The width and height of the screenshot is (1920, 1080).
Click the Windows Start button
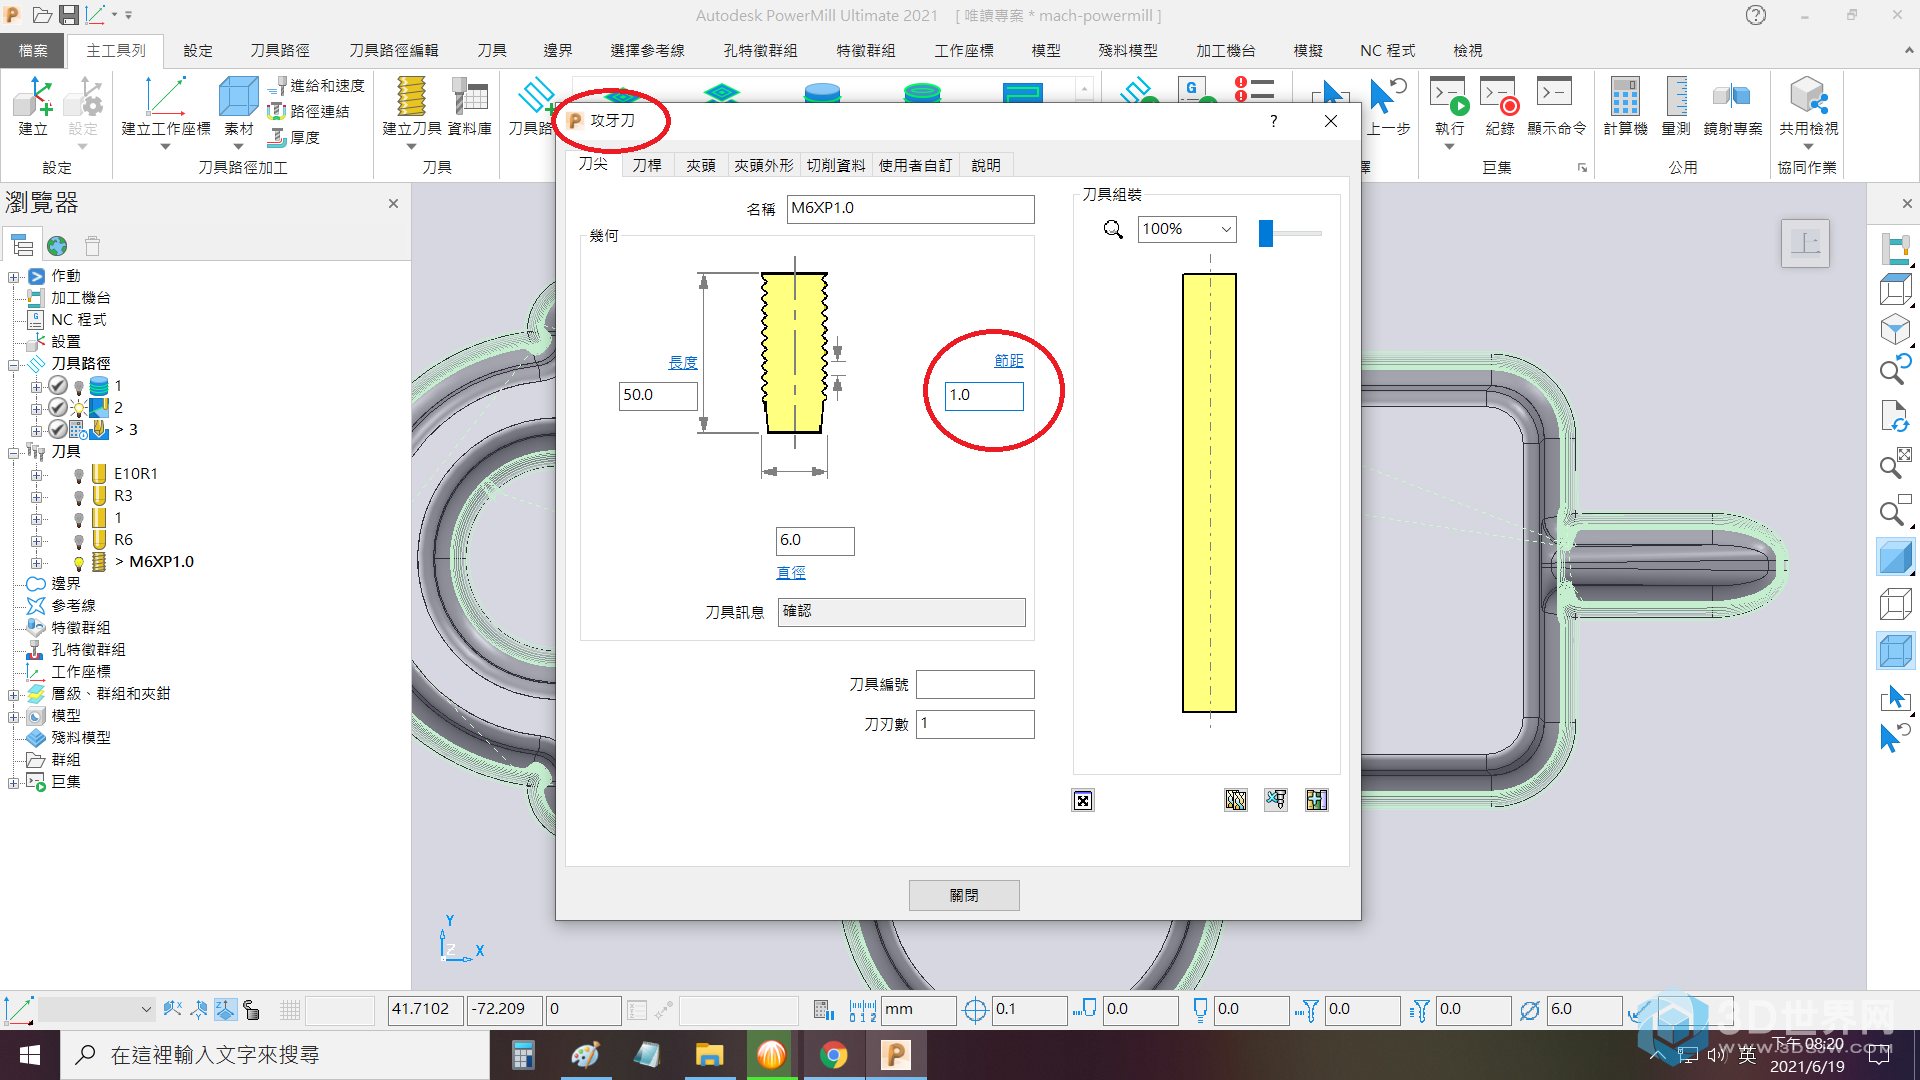click(30, 1055)
